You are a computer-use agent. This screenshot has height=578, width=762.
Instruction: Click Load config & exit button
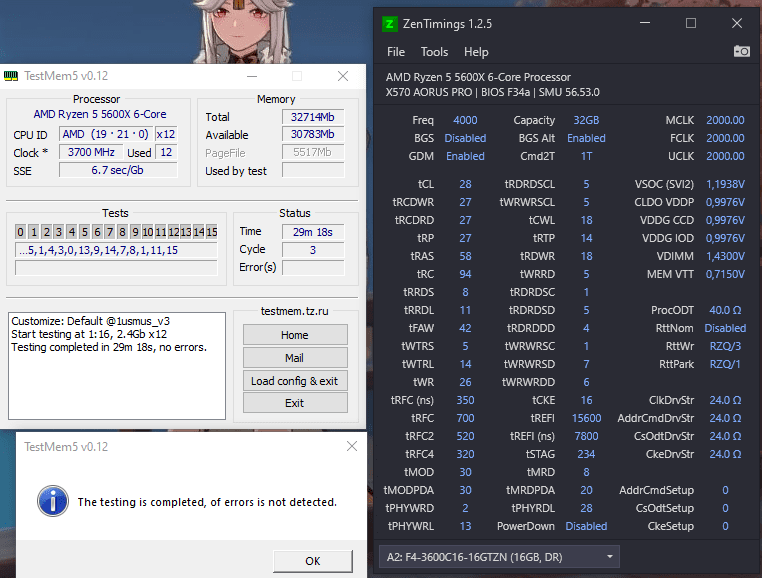click(x=295, y=381)
